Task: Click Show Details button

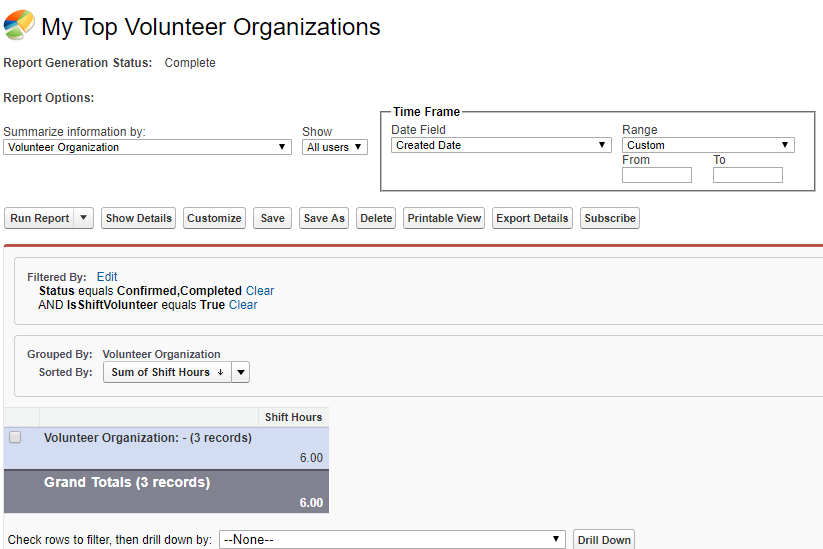Action: click(139, 218)
